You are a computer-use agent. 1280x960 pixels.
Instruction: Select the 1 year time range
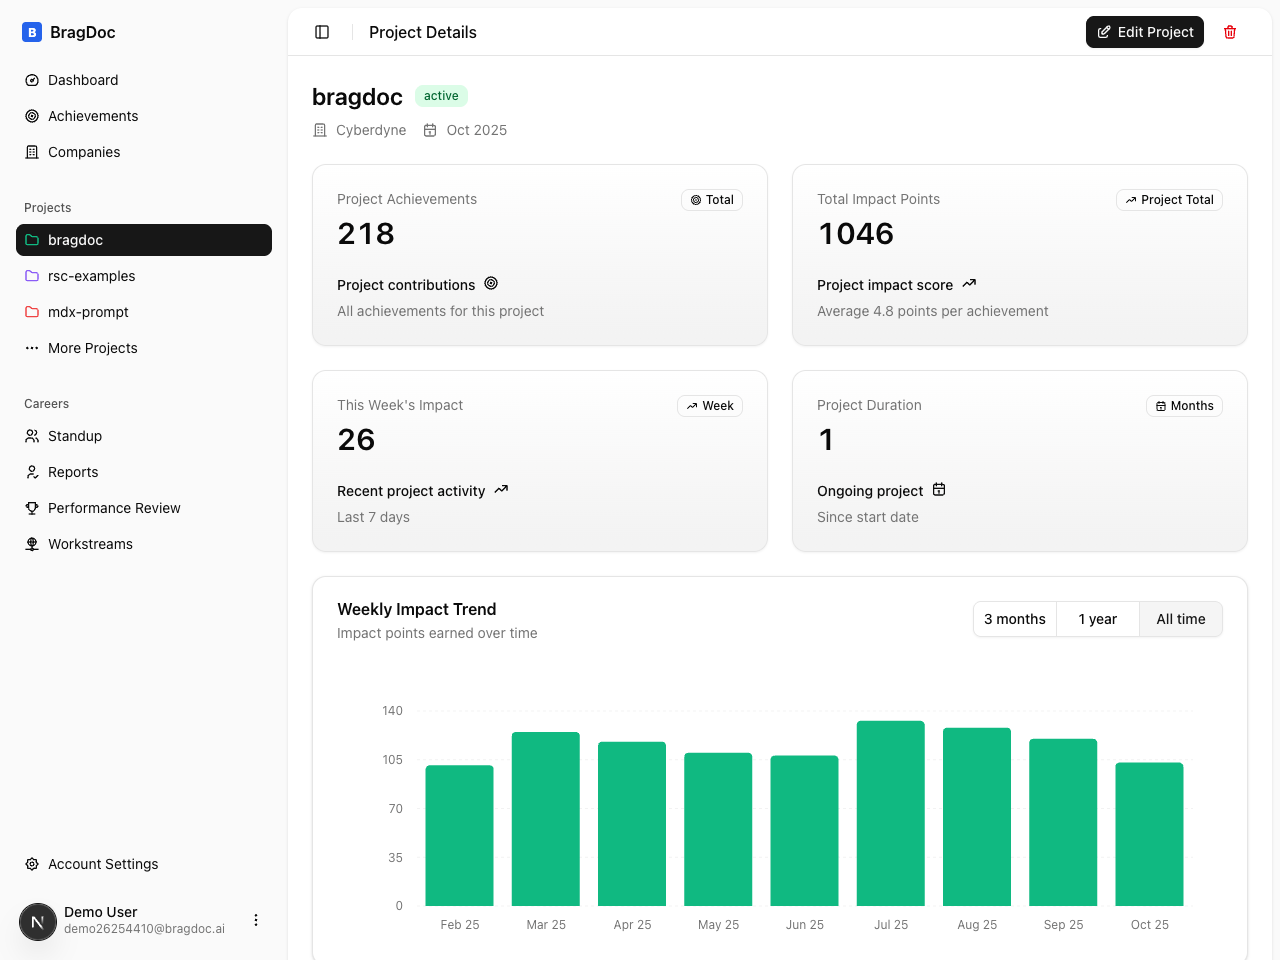1097,619
